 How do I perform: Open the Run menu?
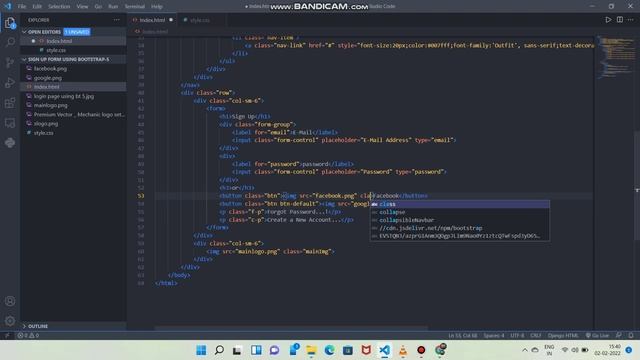113,7
